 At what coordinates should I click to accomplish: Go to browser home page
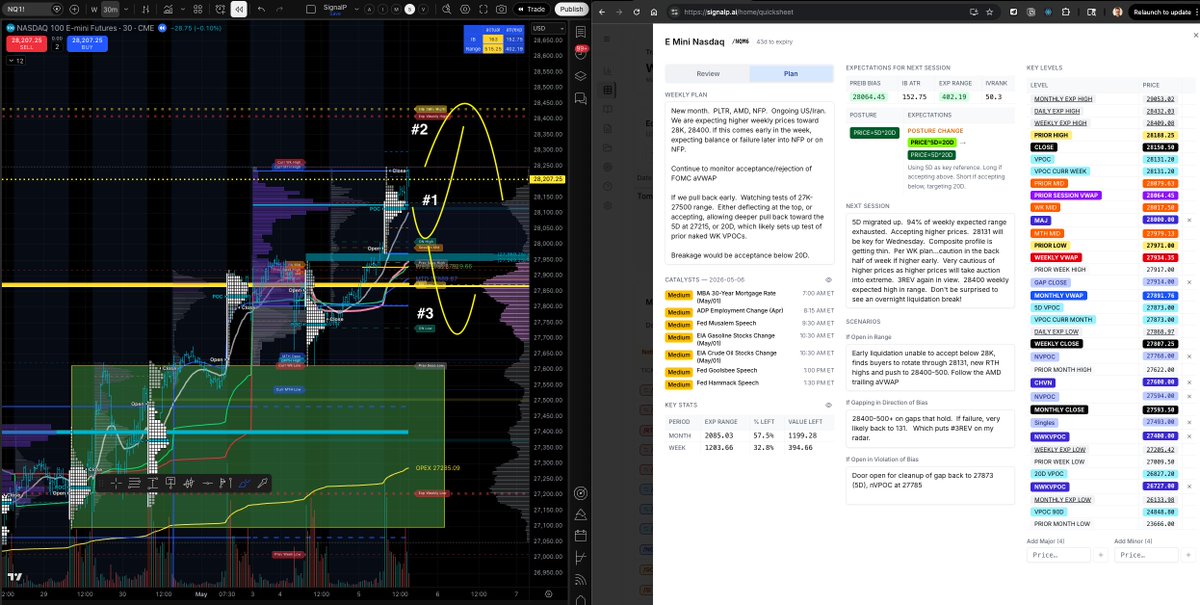[x=654, y=11]
